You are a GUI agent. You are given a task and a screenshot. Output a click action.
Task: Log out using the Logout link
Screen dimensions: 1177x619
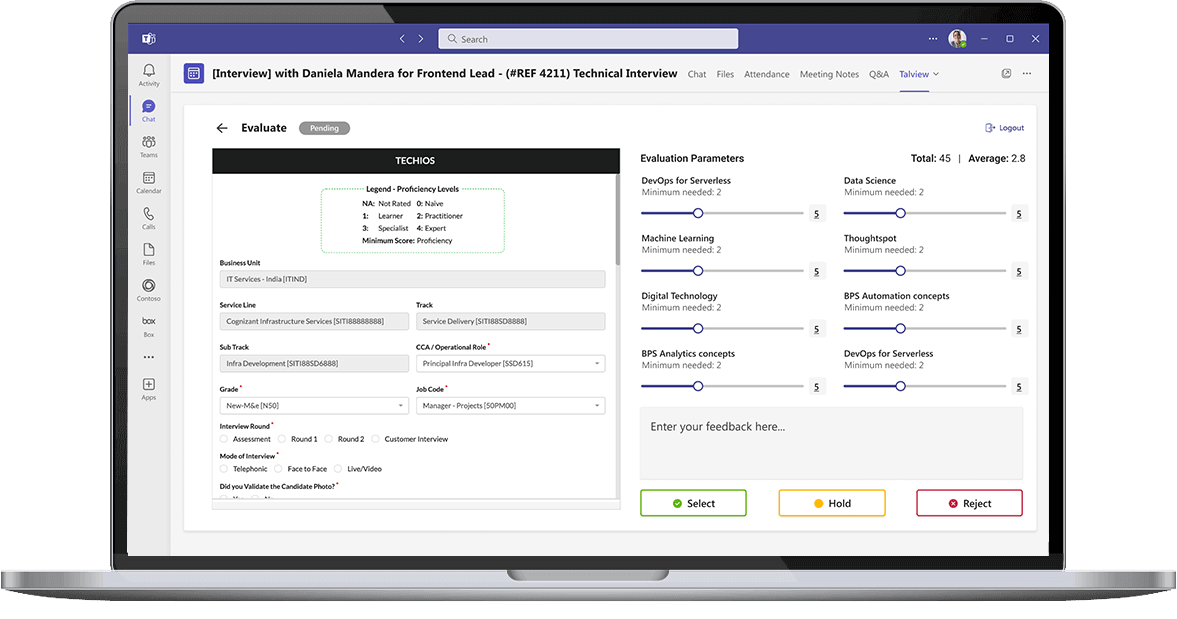[x=1004, y=128]
